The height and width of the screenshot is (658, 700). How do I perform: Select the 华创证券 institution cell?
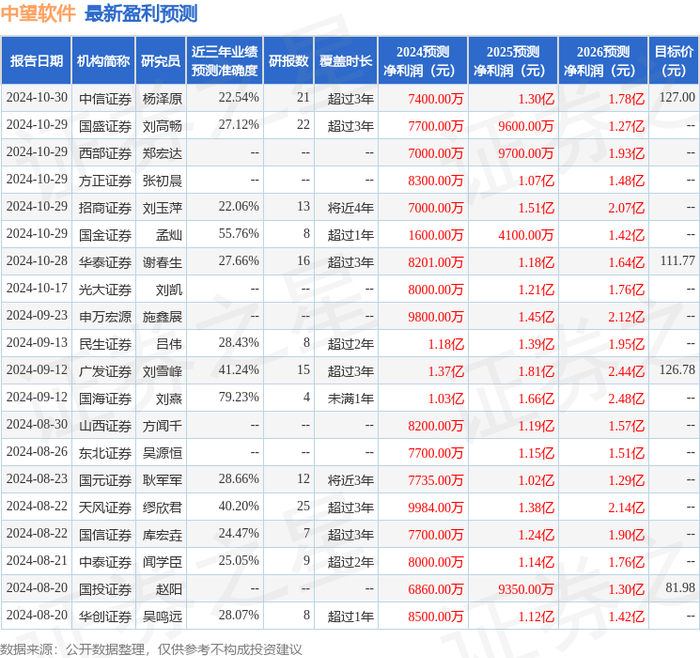coord(105,616)
